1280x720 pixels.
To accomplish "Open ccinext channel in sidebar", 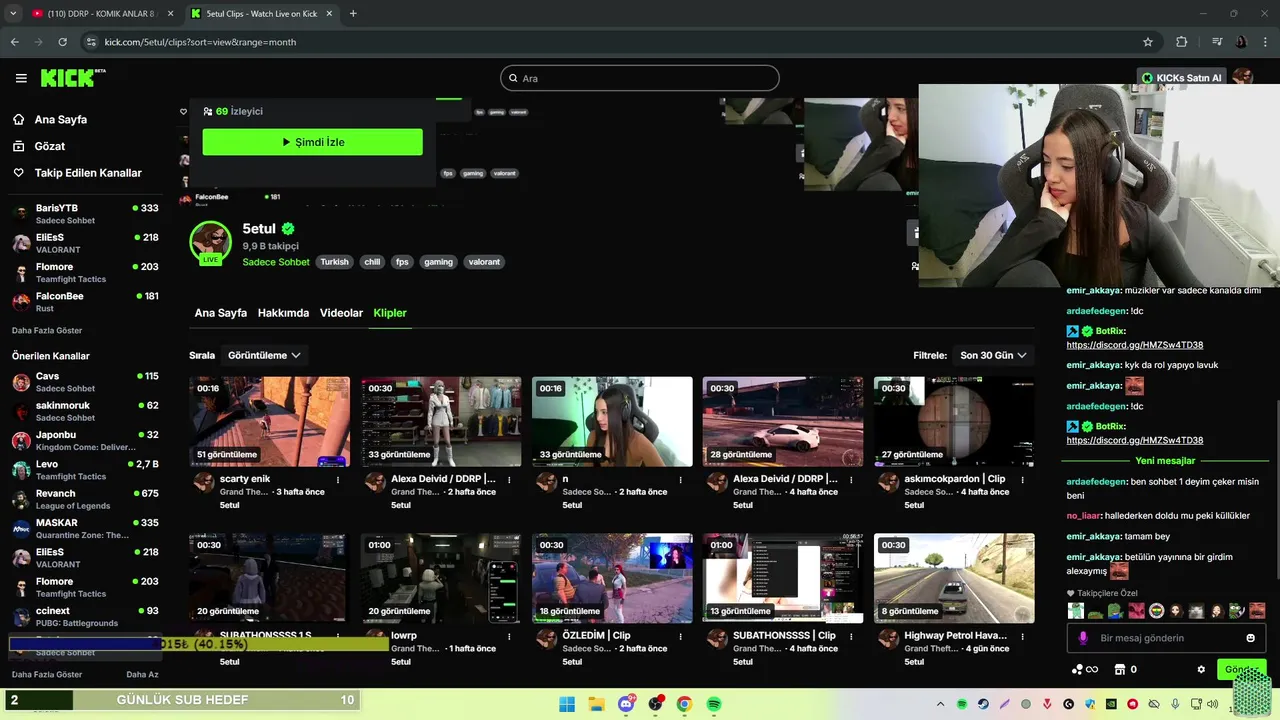I will pos(84,616).
